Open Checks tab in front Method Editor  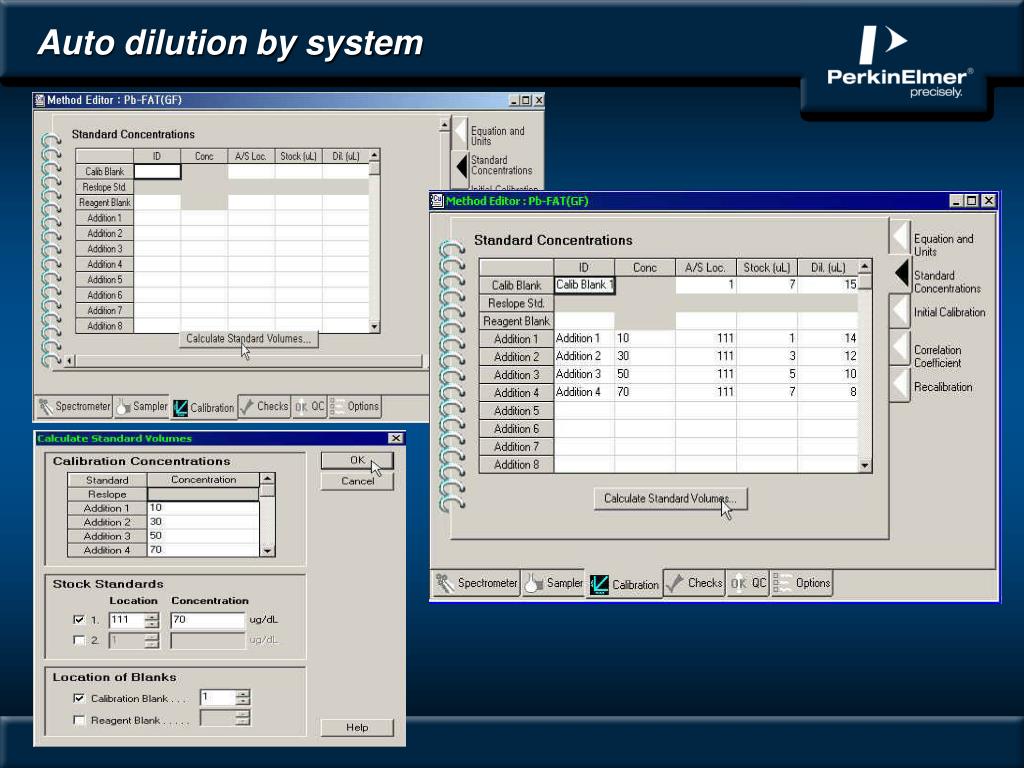694,583
